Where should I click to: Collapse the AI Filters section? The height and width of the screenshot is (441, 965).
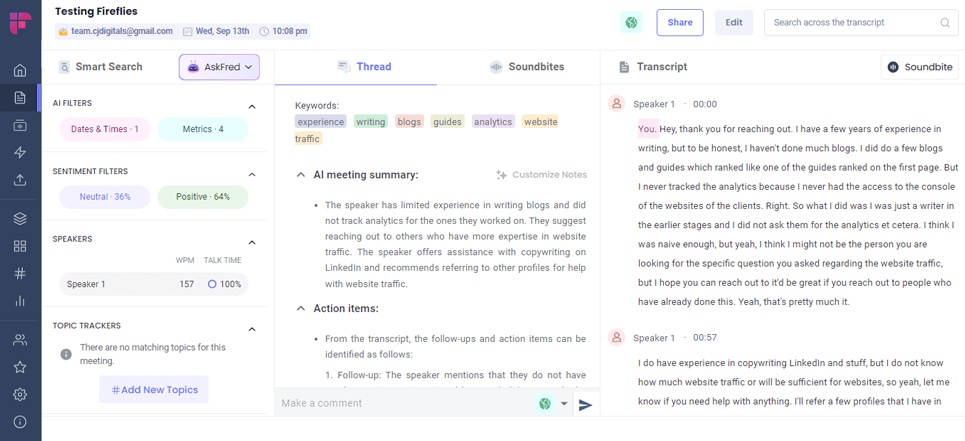click(252, 106)
